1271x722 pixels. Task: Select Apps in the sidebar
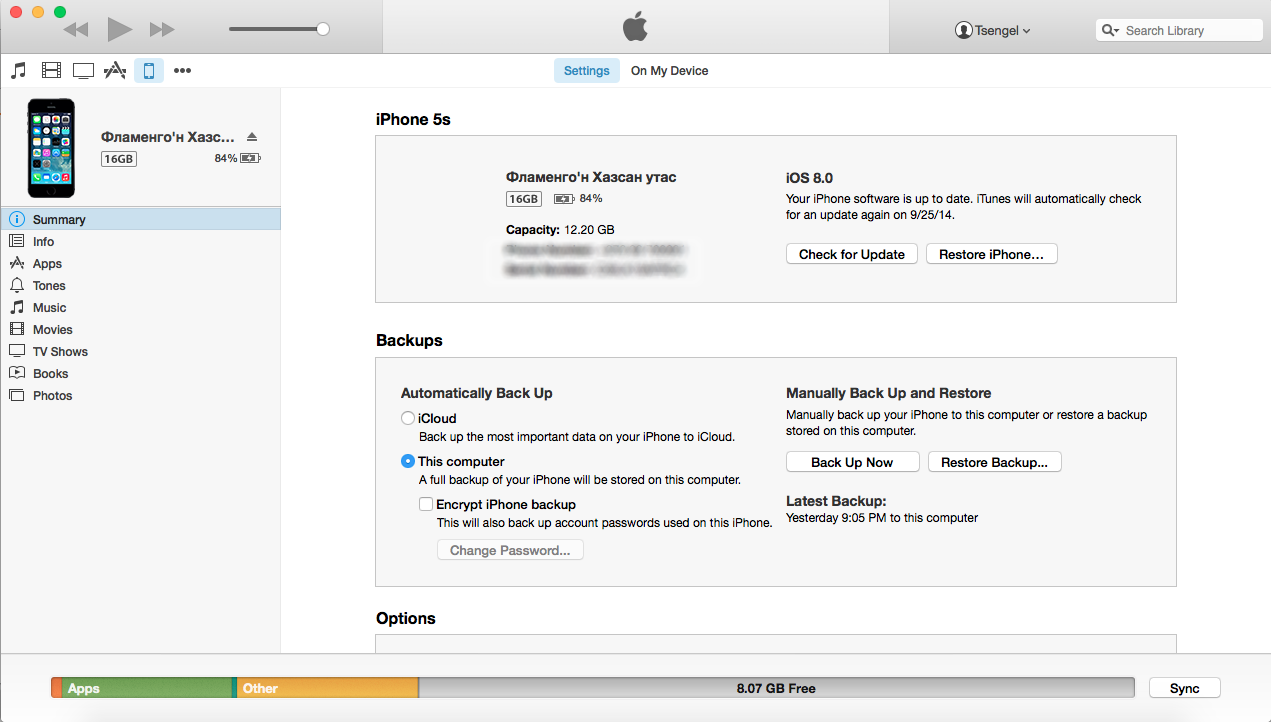[x=141, y=263]
